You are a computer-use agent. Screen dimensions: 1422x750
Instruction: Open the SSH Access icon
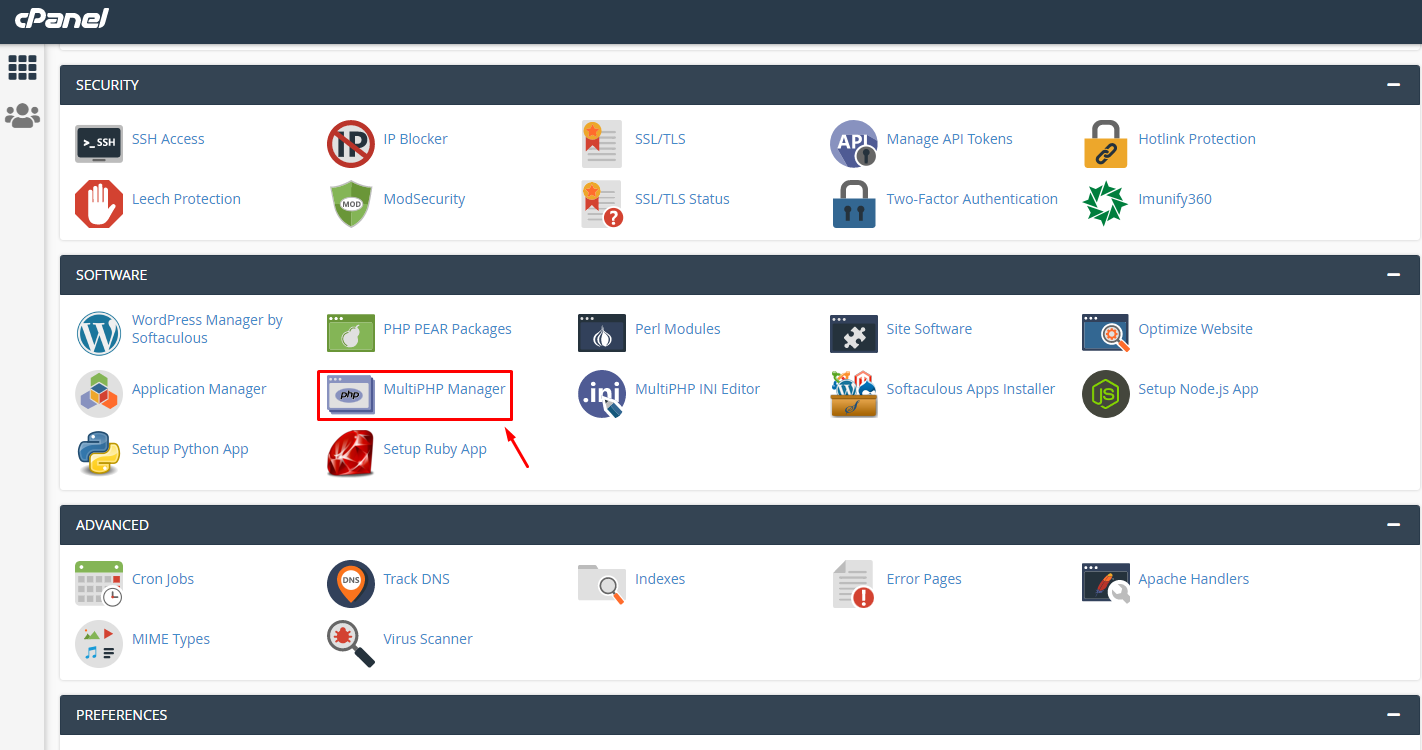[x=98, y=143]
